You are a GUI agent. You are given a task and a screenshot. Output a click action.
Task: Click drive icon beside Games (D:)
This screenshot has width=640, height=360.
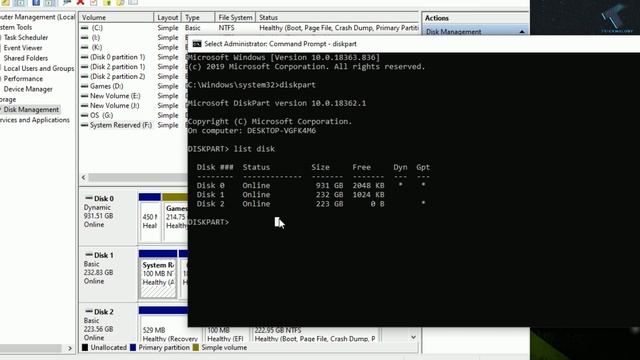coord(84,86)
